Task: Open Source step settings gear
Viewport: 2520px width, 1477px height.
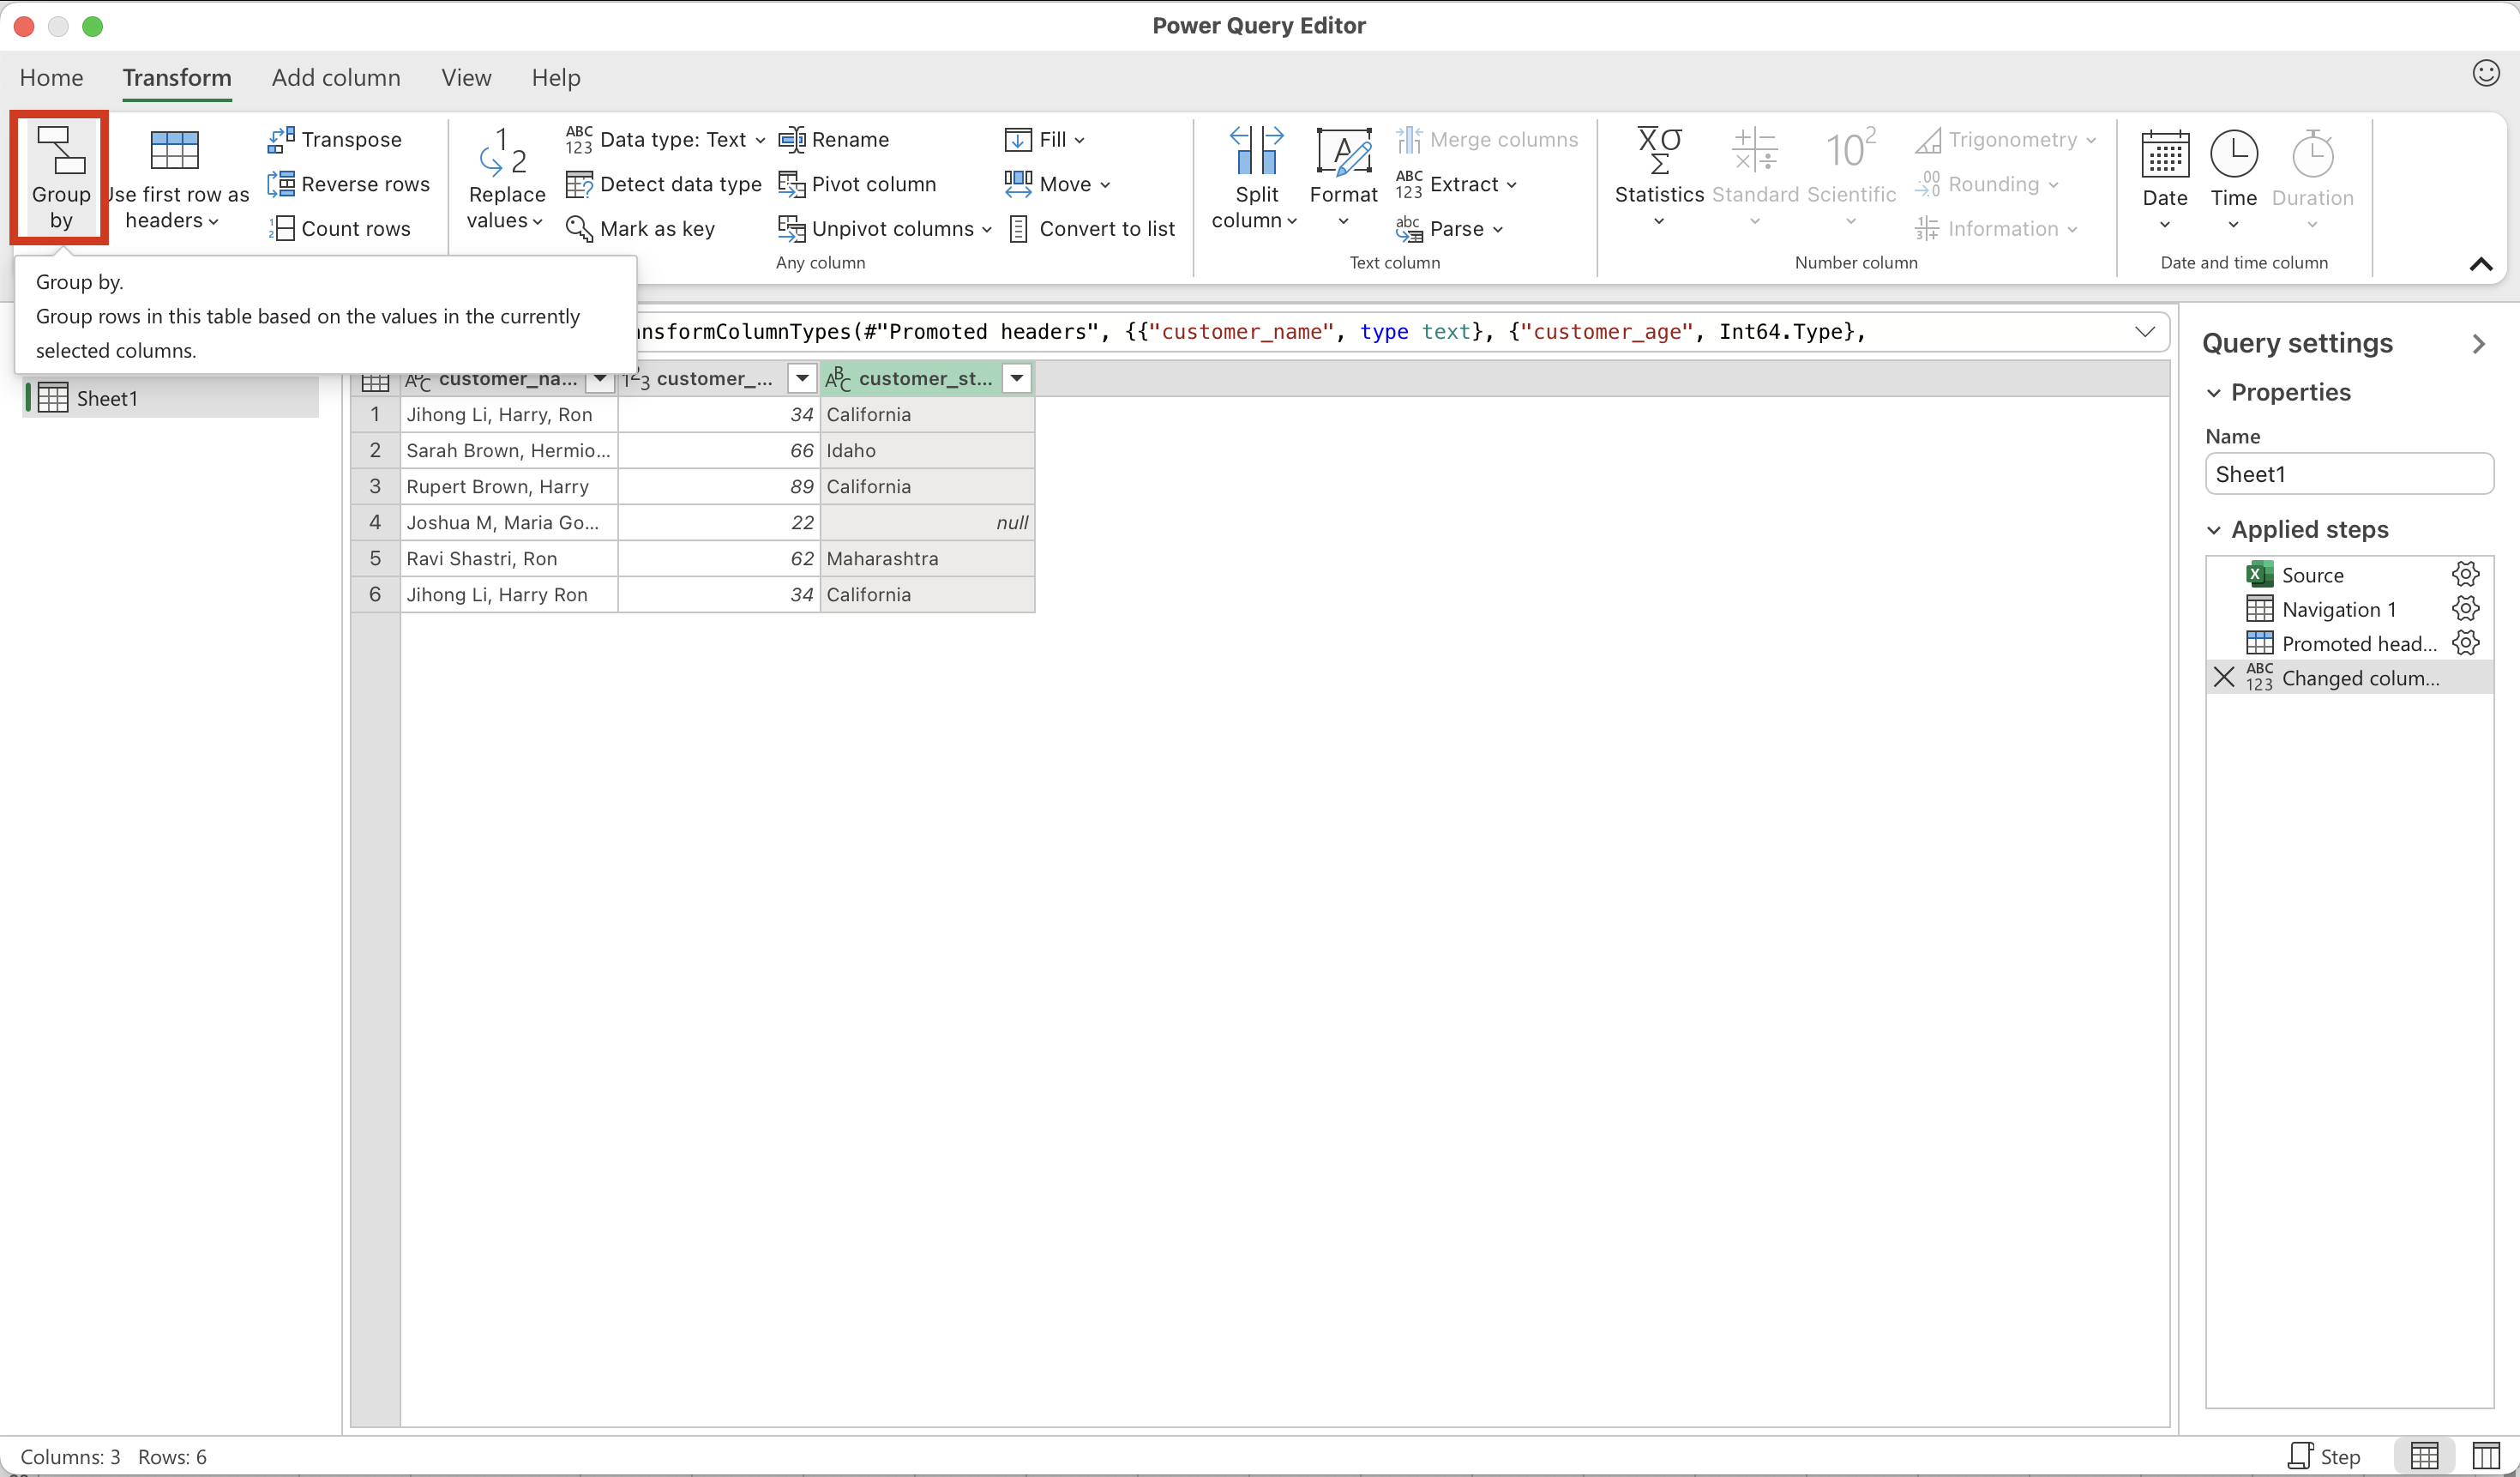Action: 2465,574
